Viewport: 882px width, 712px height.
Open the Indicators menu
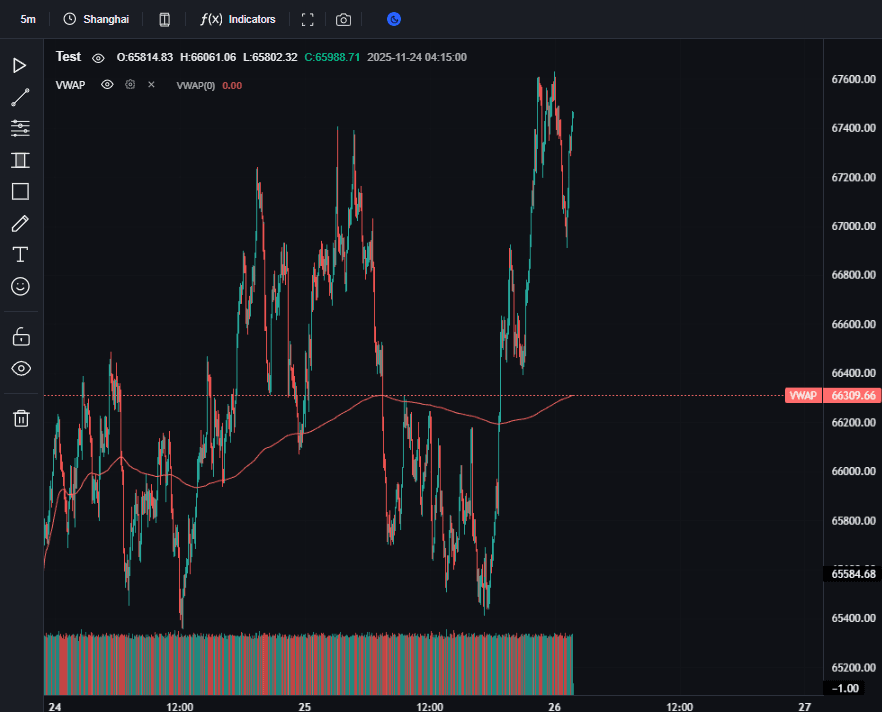point(238,19)
